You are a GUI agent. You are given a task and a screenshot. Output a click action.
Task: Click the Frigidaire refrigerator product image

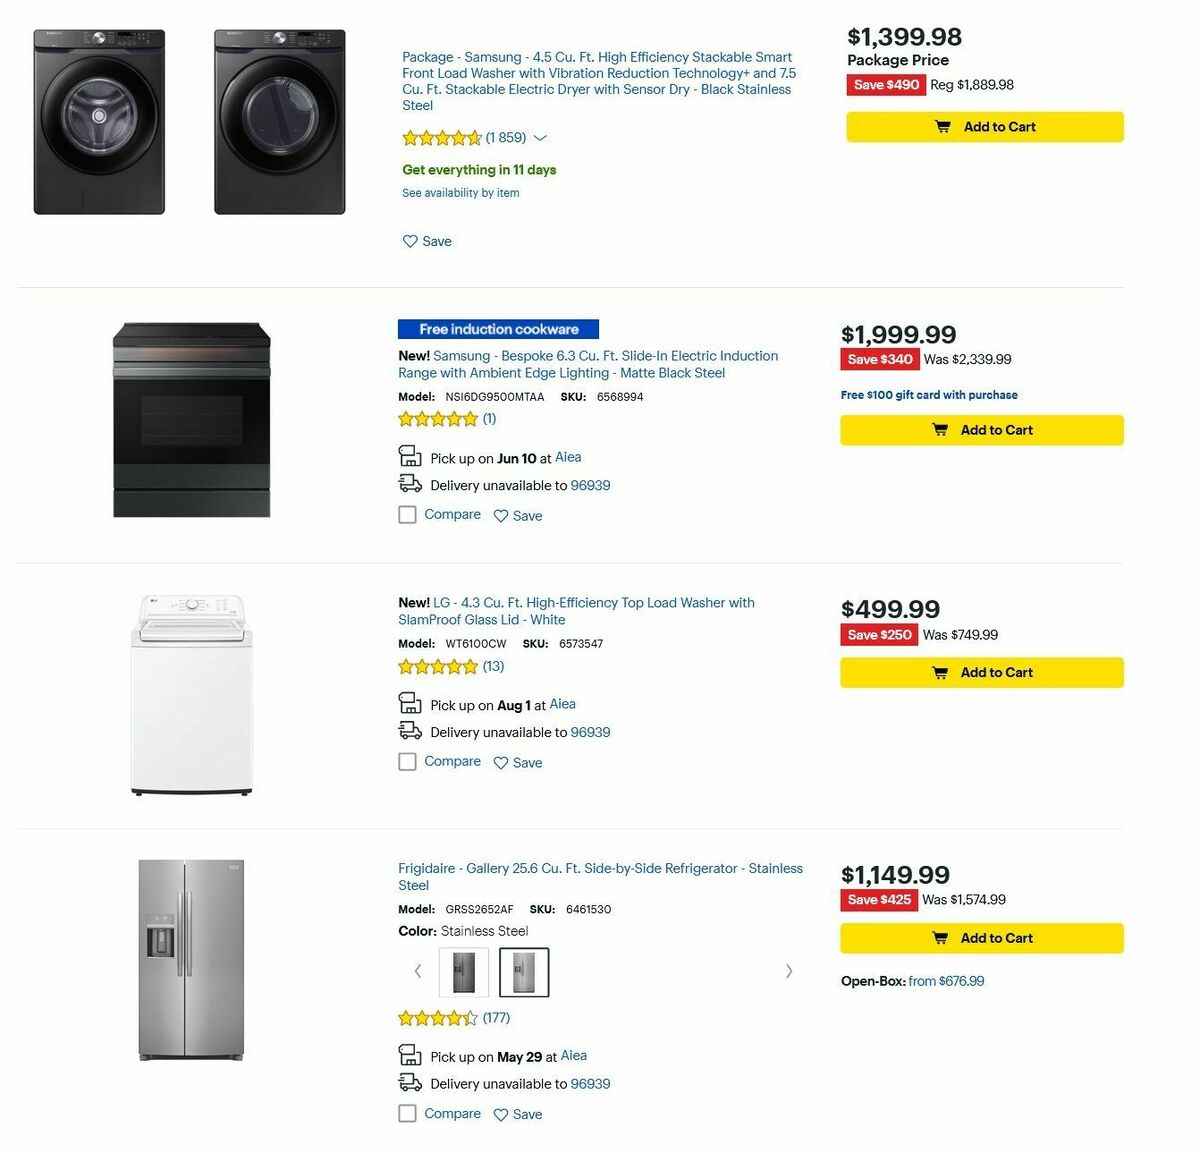[192, 958]
